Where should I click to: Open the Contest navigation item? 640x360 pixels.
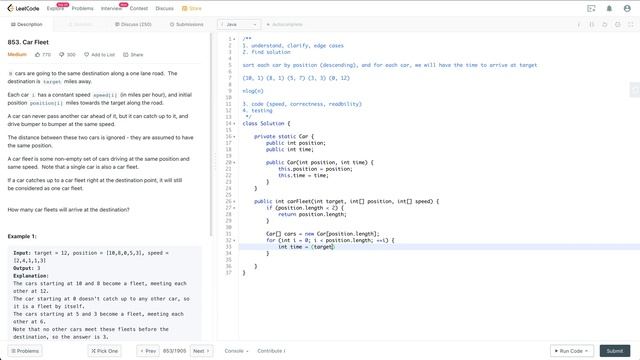click(x=139, y=8)
